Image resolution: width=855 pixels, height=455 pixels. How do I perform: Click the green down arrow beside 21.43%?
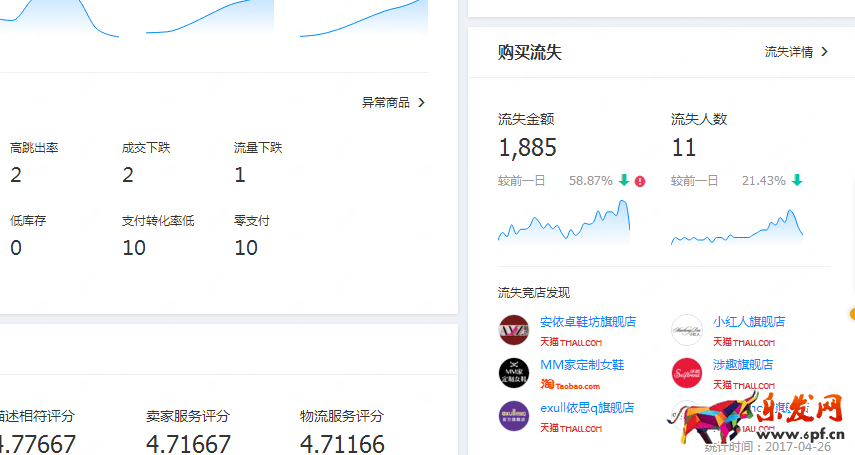(797, 181)
